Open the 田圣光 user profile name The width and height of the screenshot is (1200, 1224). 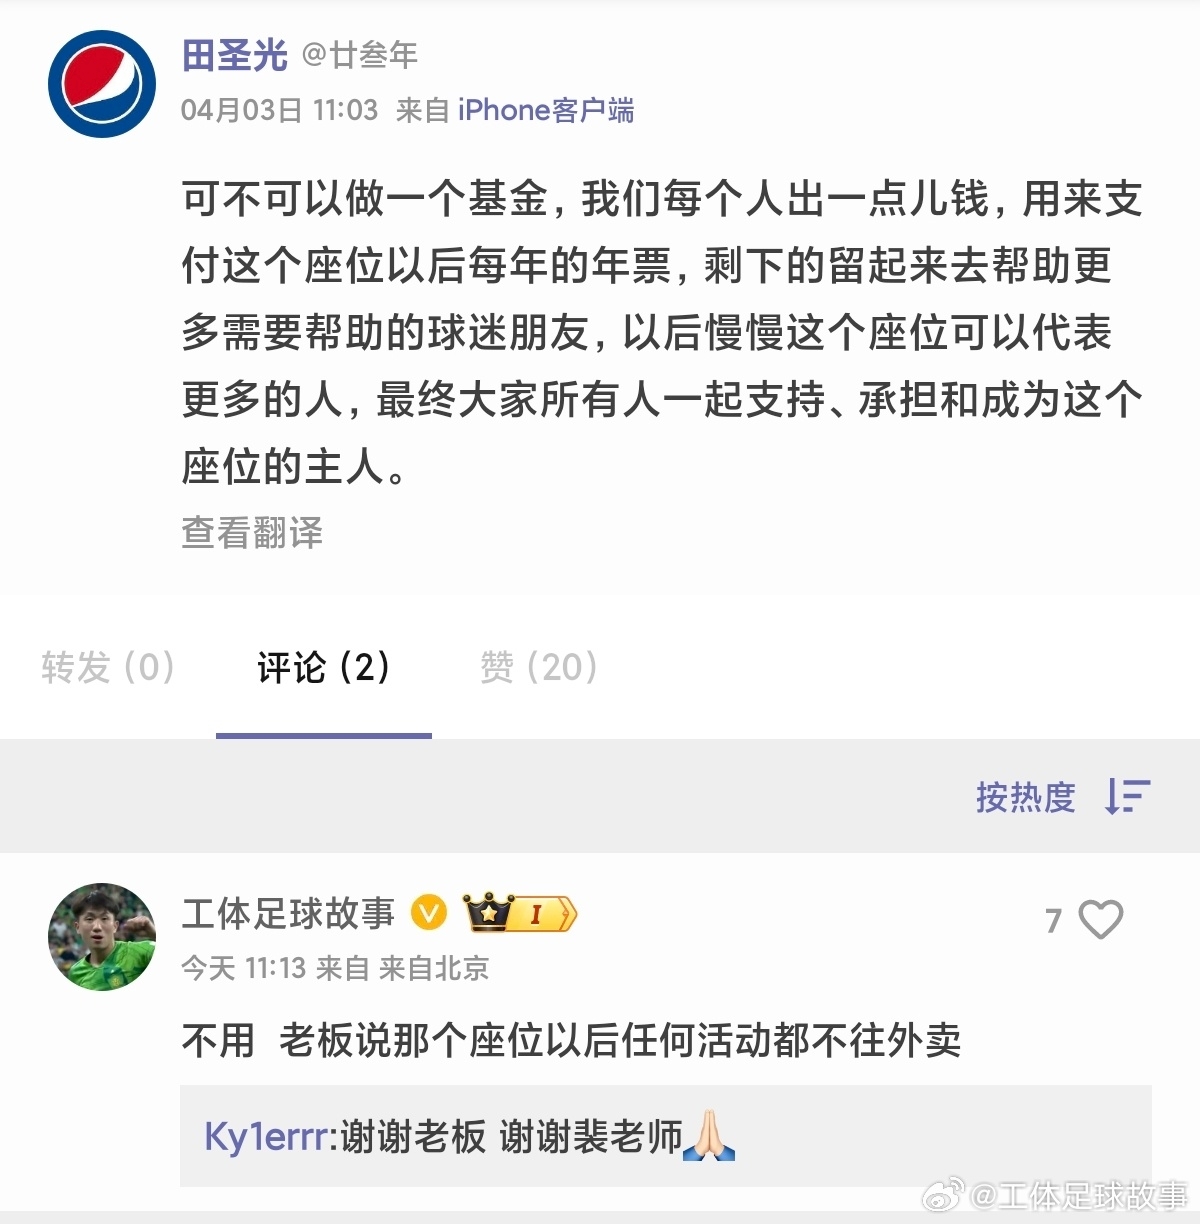coord(235,55)
